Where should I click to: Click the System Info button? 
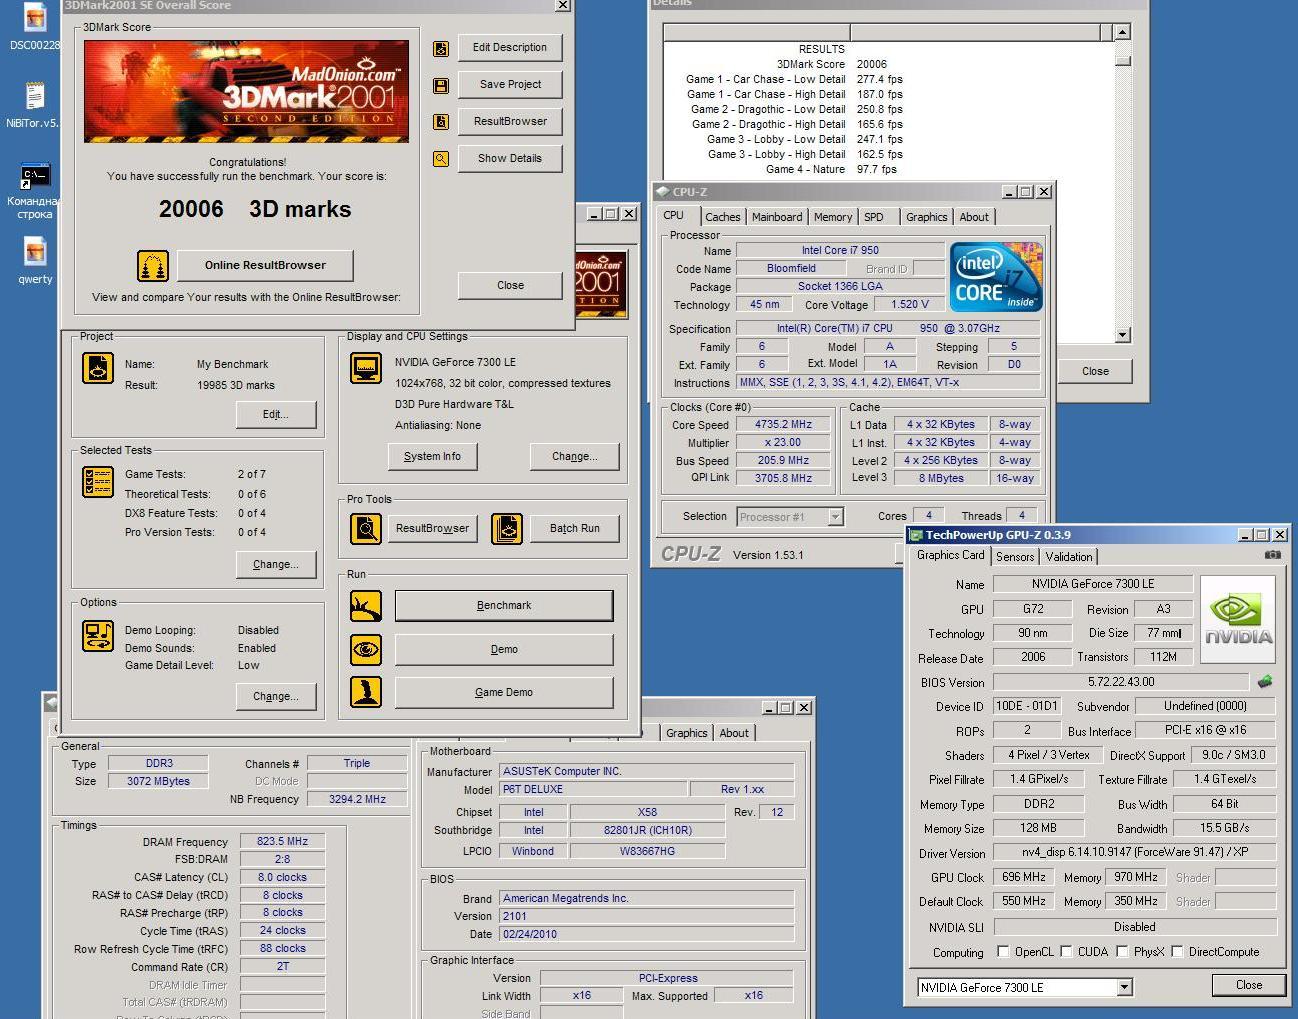[x=432, y=457]
